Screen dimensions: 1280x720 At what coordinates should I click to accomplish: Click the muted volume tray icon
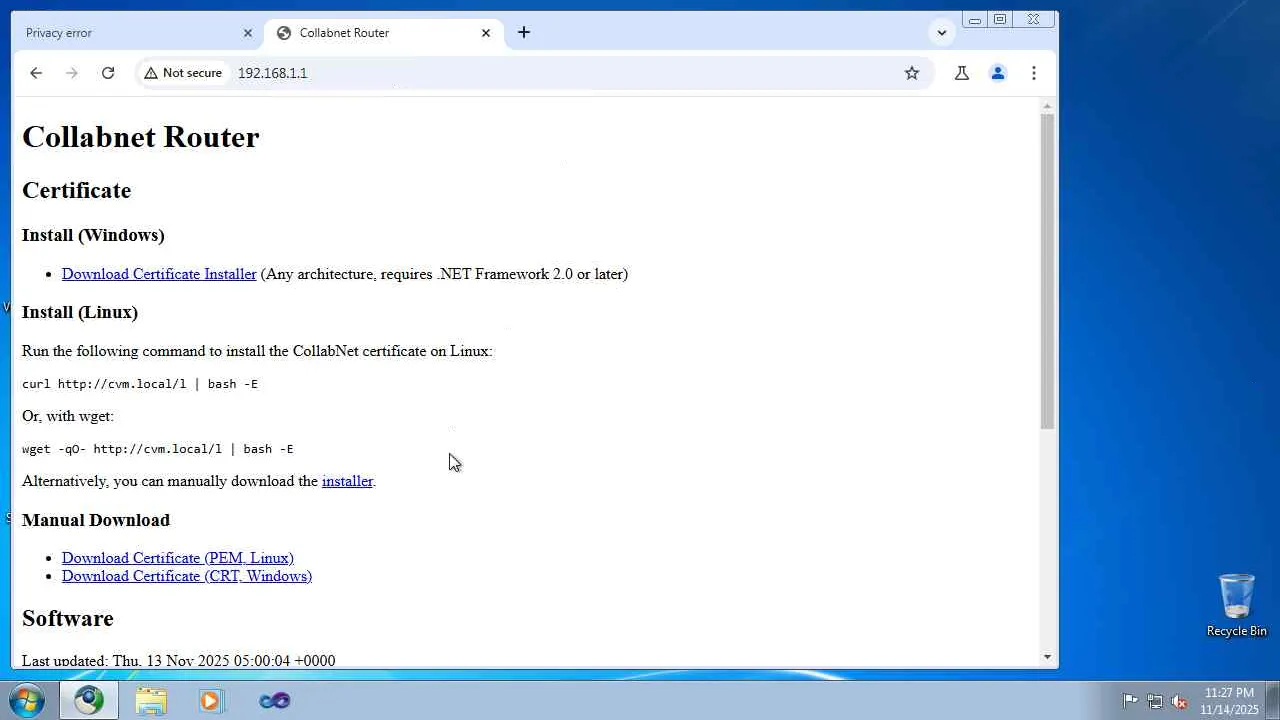click(x=1180, y=701)
